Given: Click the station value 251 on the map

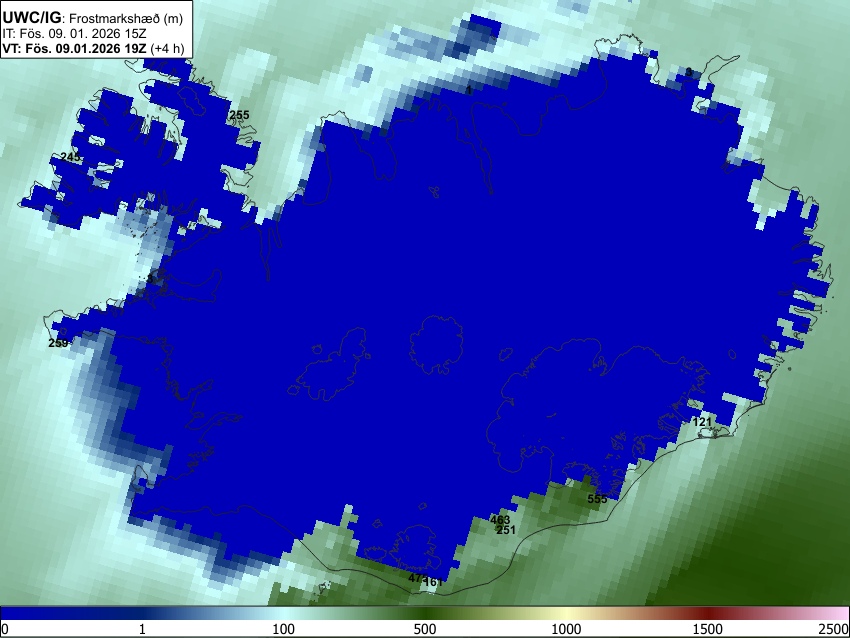Looking at the screenshot, I should 506,530.
